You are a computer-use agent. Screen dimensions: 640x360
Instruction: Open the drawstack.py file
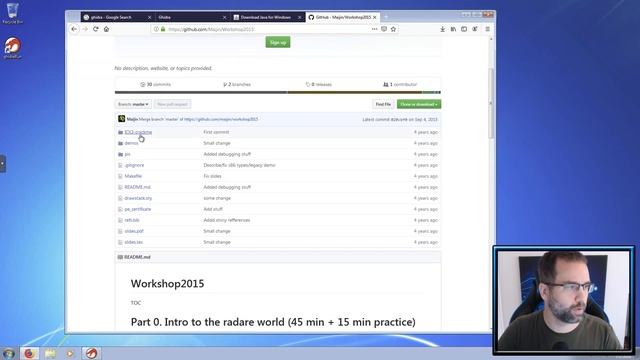coord(138,198)
